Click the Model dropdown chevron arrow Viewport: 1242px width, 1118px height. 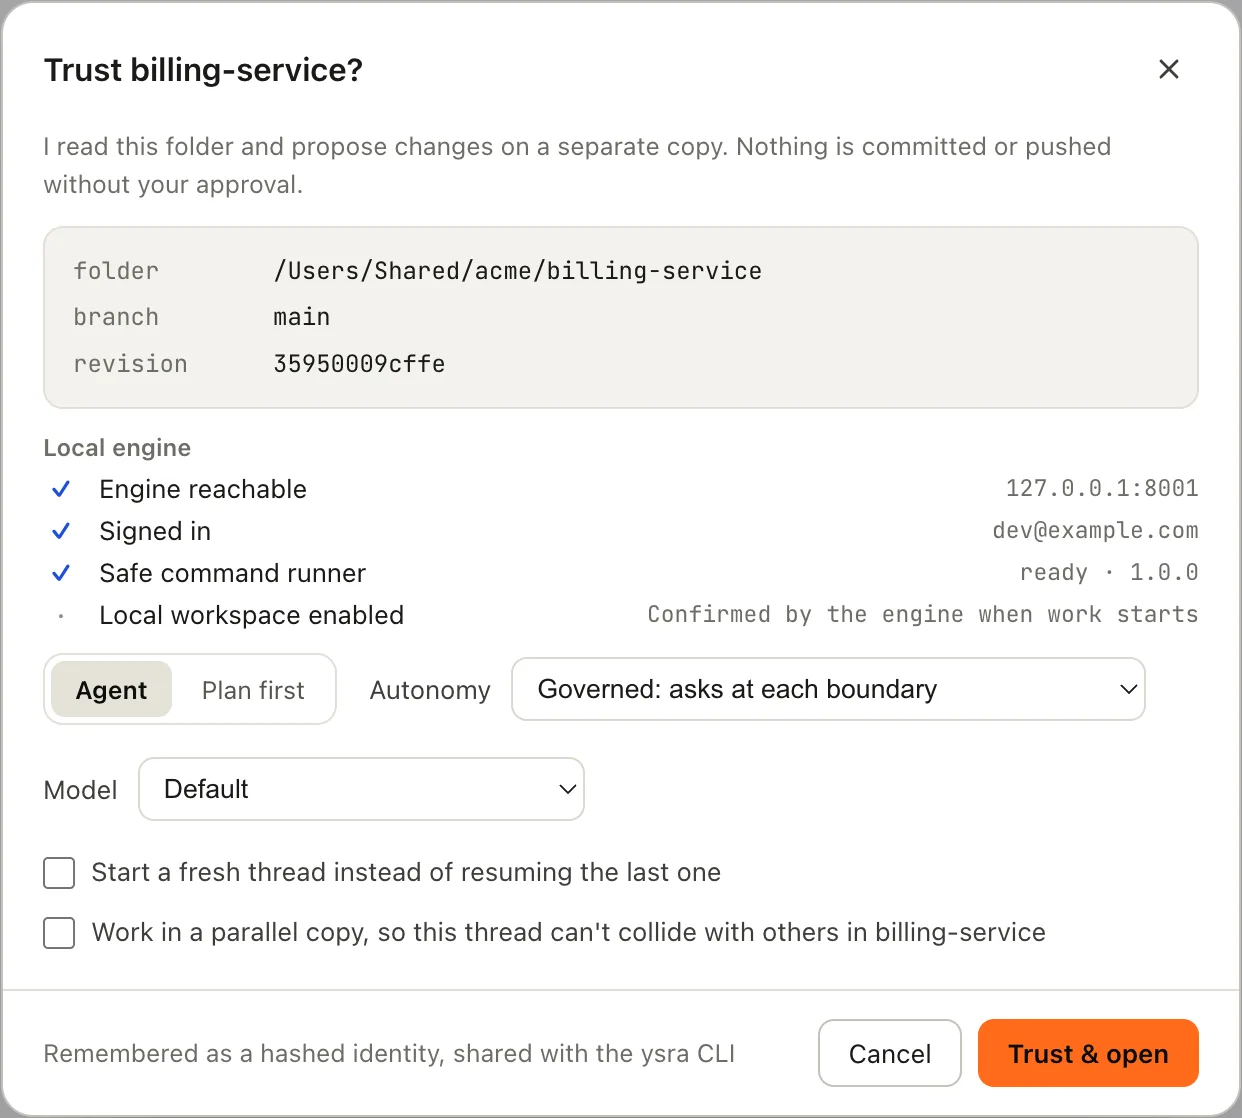coord(567,789)
